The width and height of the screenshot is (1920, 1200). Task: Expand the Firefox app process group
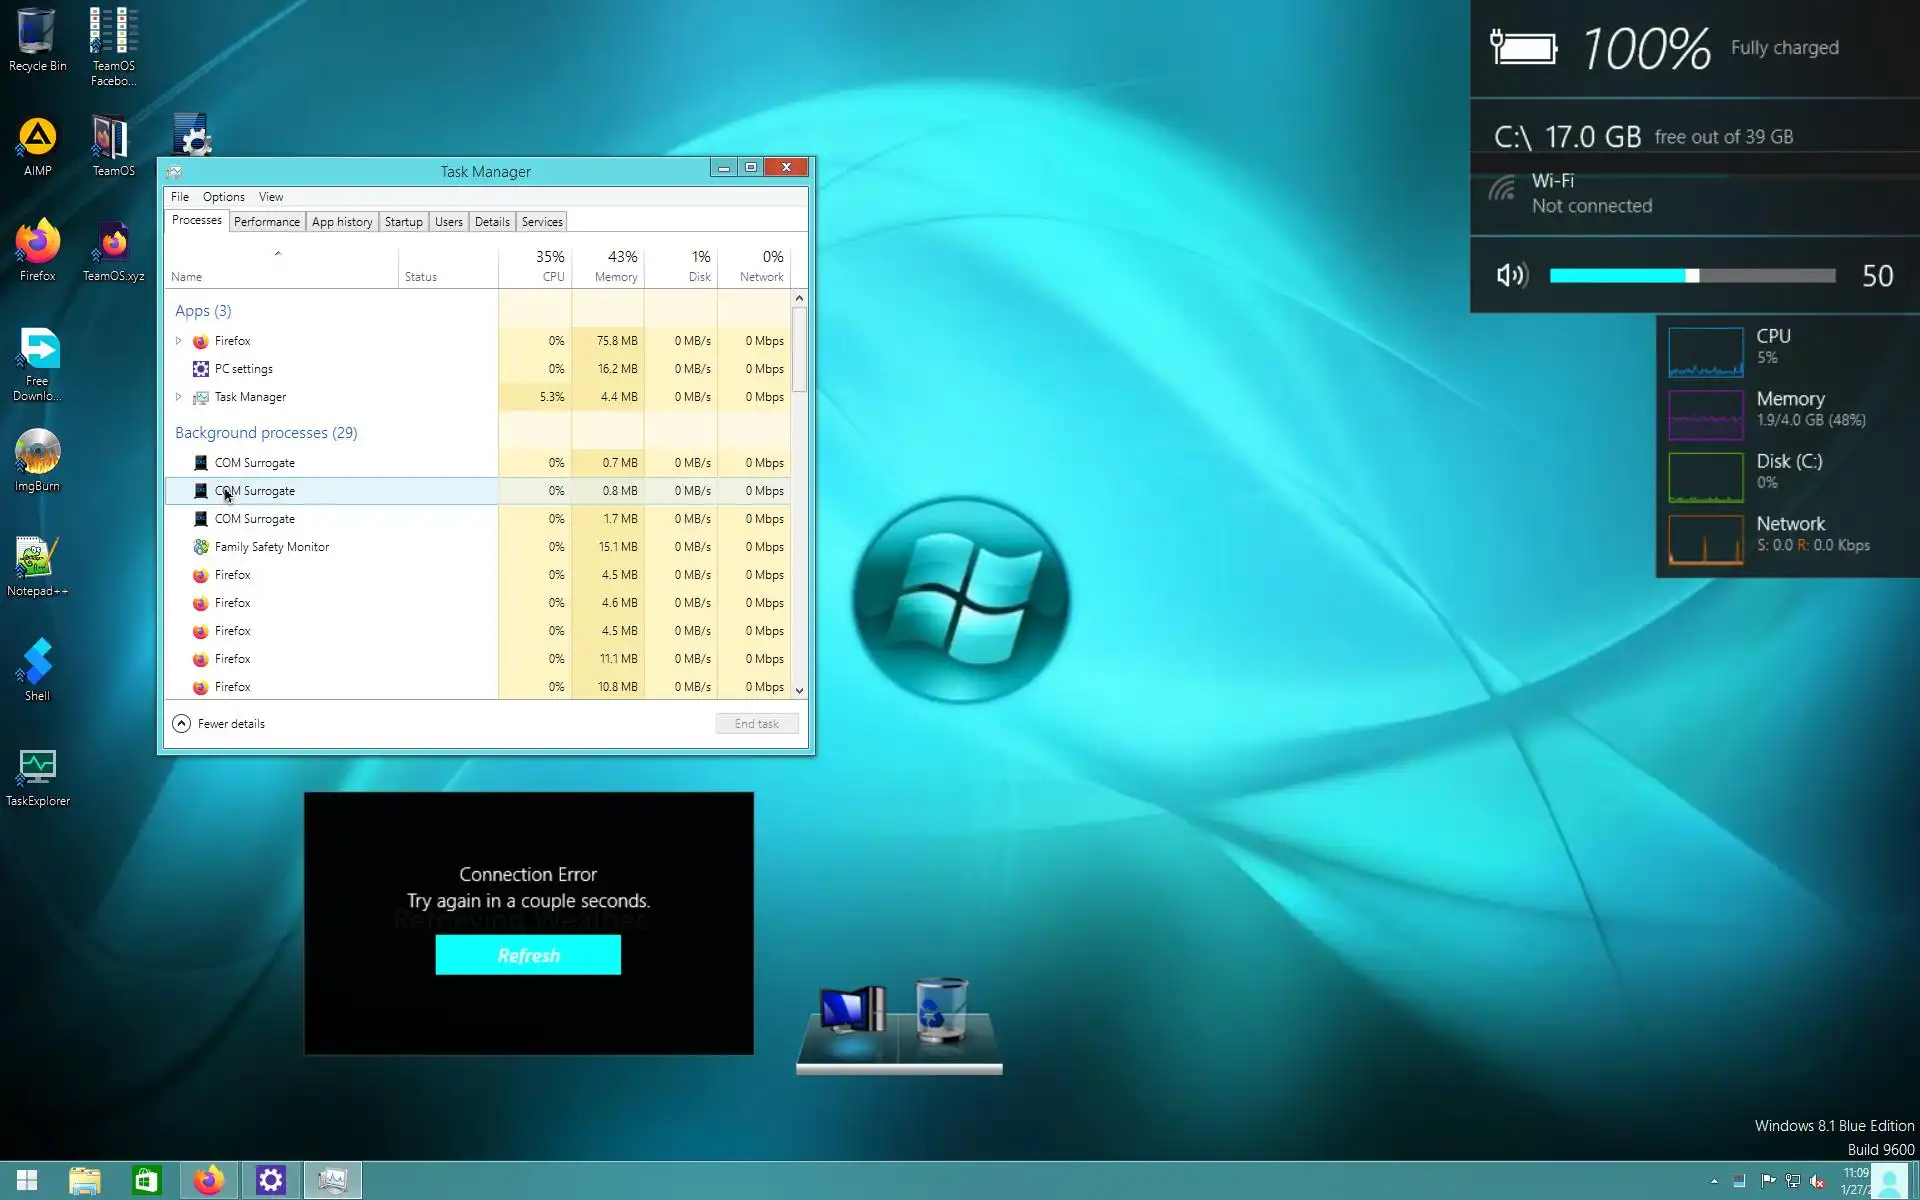pyautogui.click(x=179, y=341)
